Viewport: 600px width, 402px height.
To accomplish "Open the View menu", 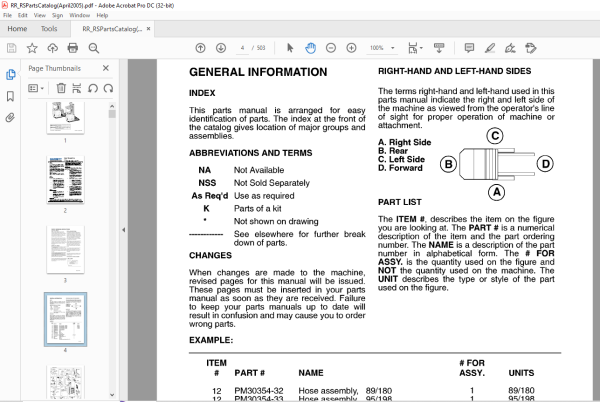I will (x=40, y=15).
